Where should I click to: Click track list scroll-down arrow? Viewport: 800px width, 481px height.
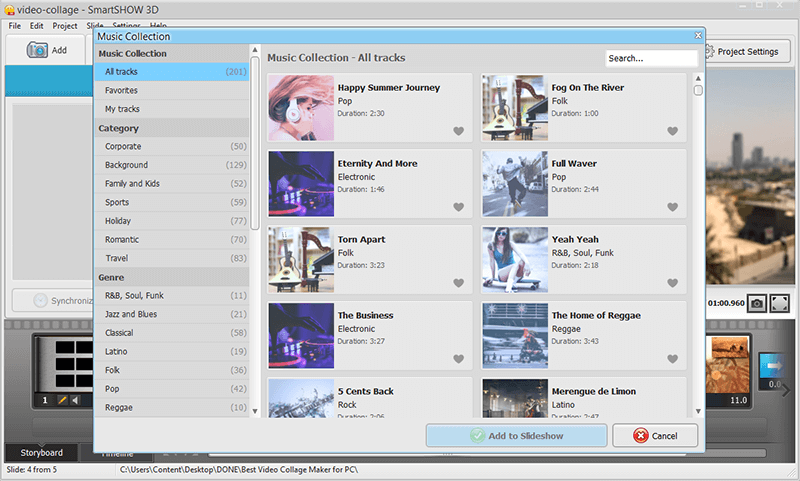pyautogui.click(x=698, y=411)
